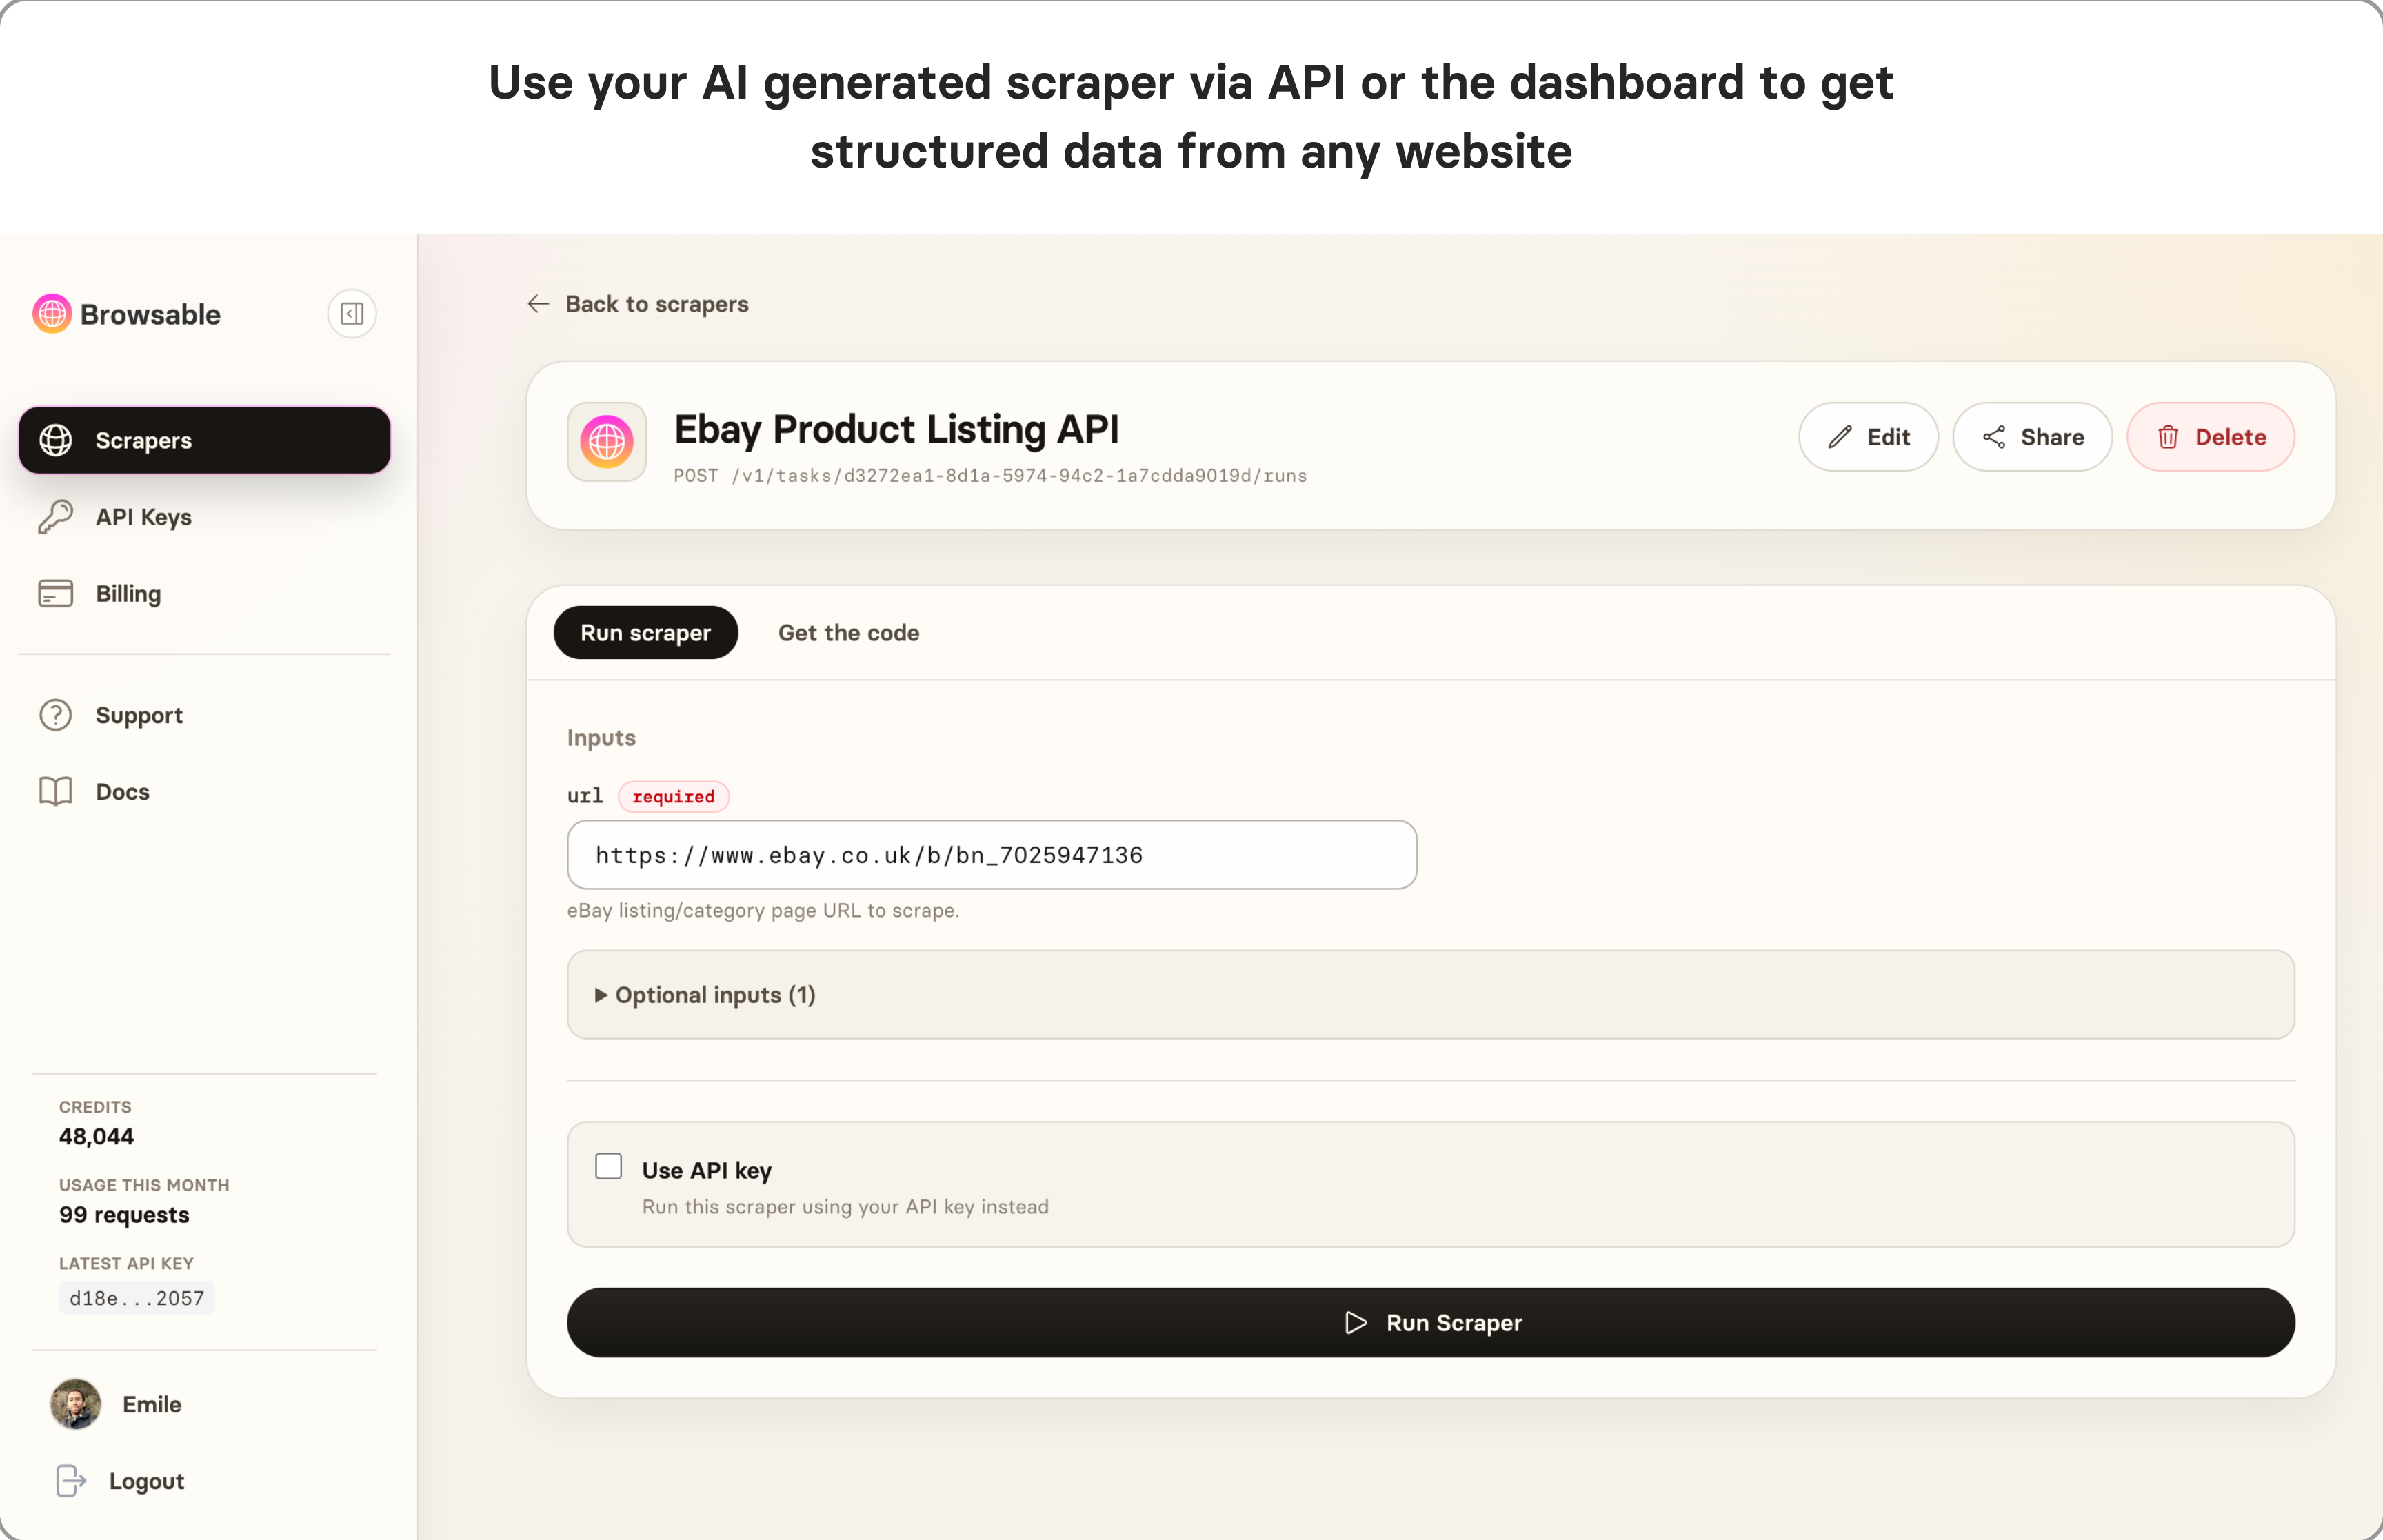Image resolution: width=2383 pixels, height=1540 pixels.
Task: Click the Billing card icon
Action: (56, 594)
